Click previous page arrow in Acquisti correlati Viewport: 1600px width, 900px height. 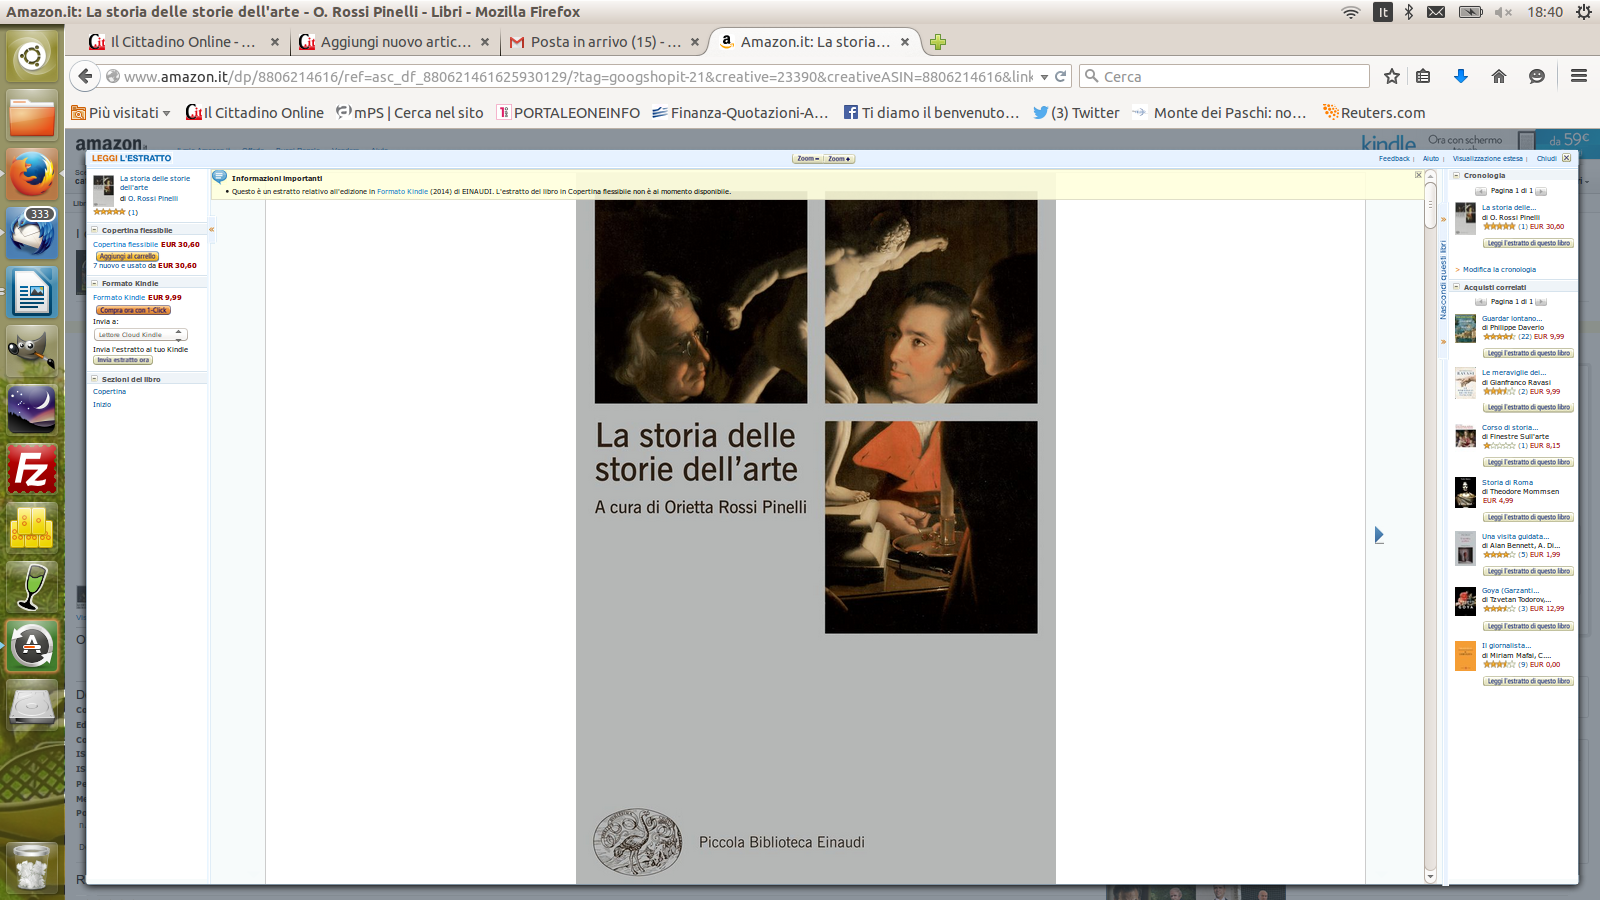click(1481, 302)
